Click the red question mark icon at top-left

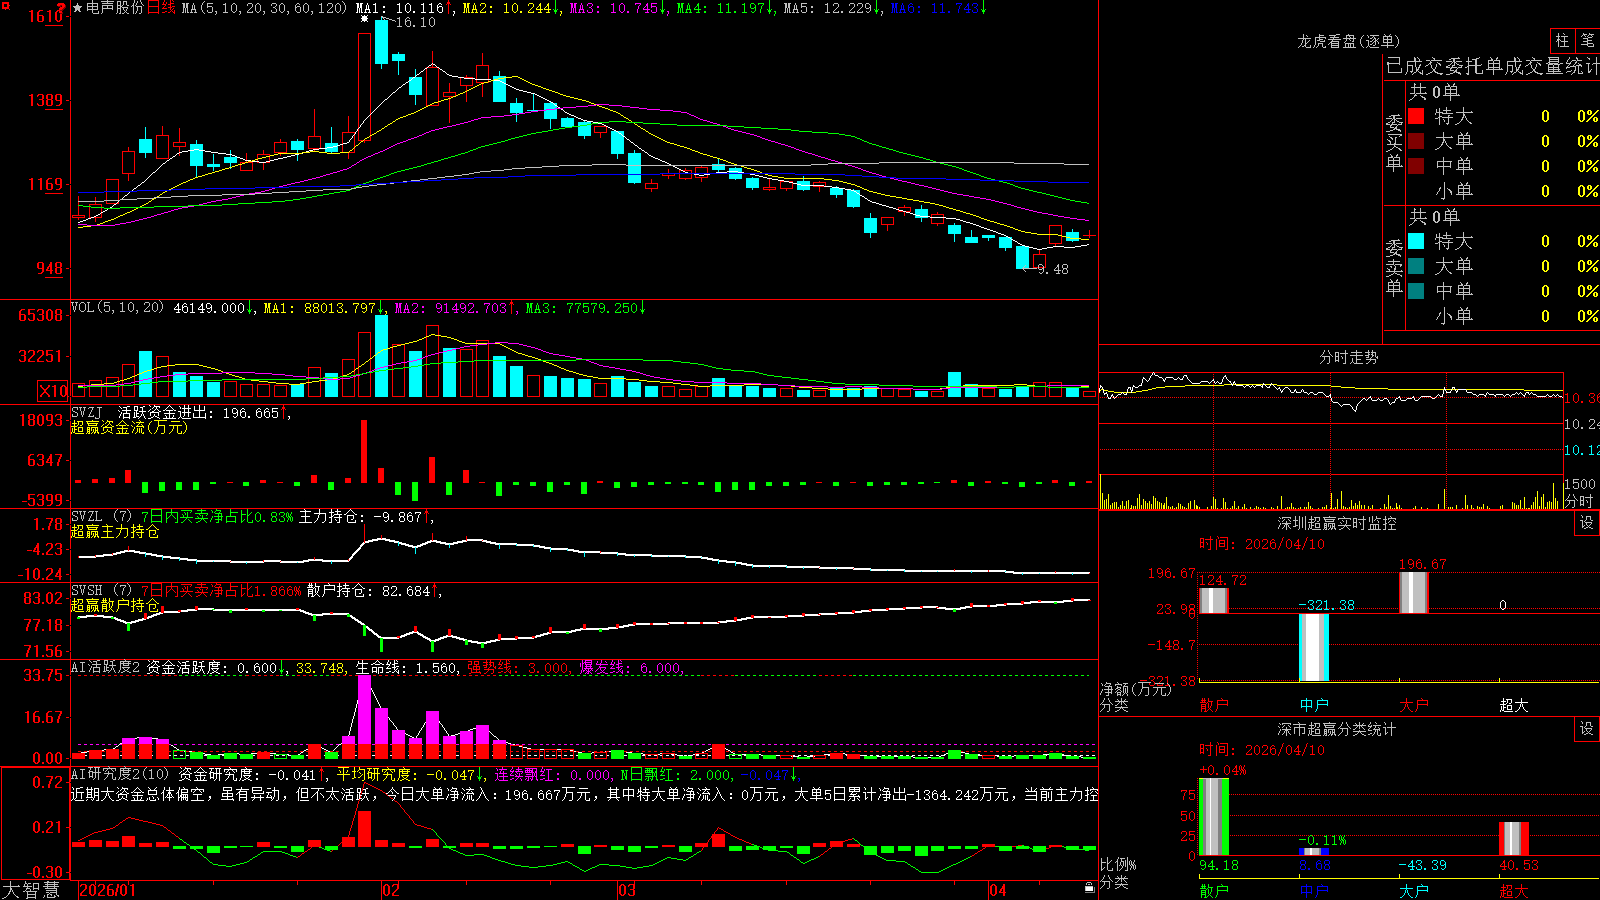[x=62, y=8]
